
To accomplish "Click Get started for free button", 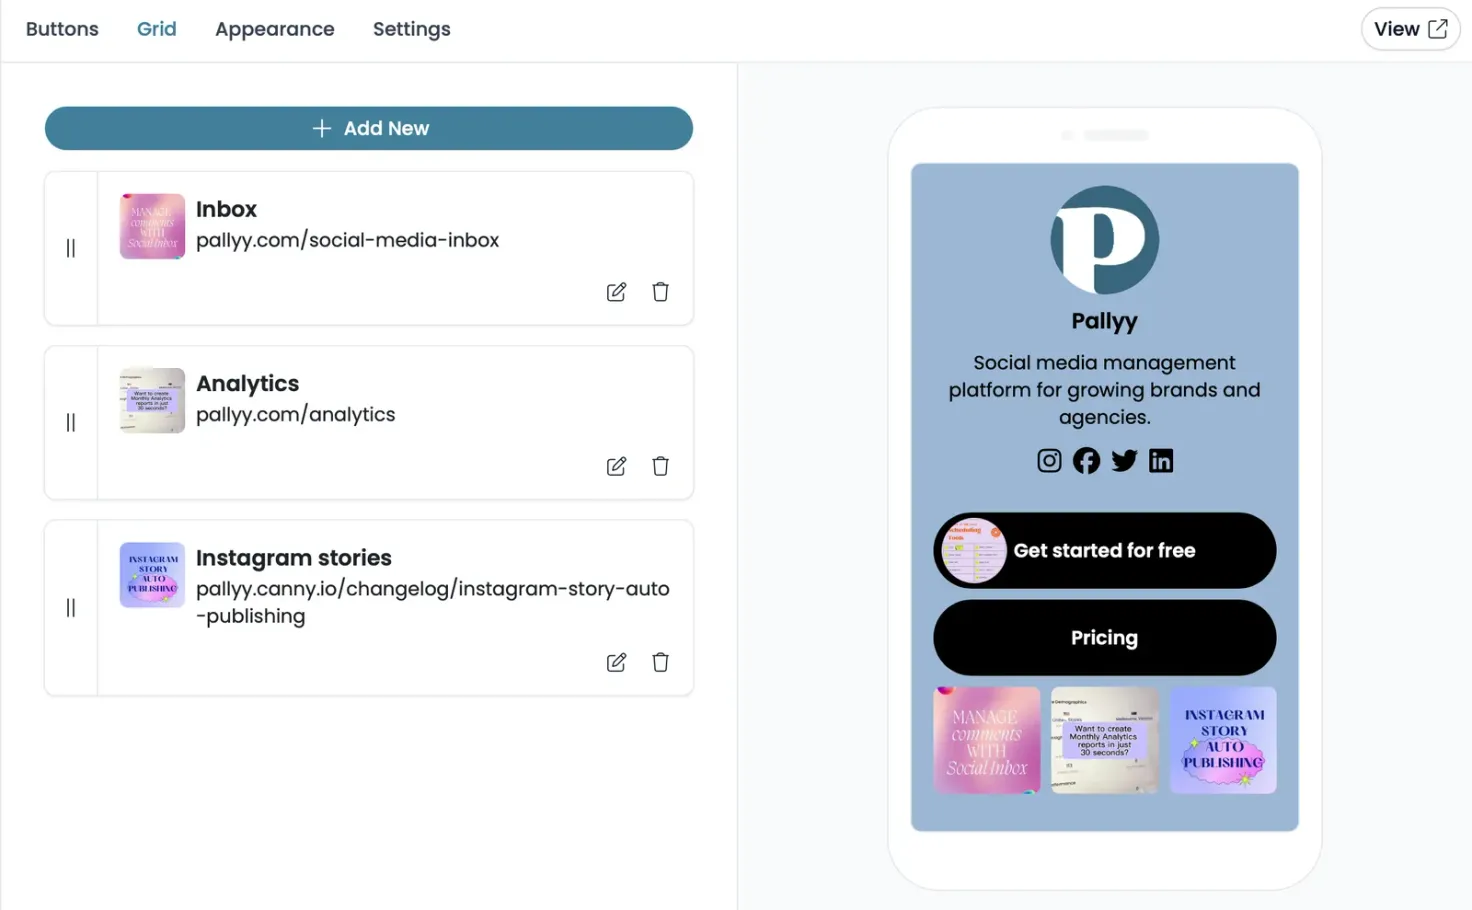I will click(x=1105, y=551).
